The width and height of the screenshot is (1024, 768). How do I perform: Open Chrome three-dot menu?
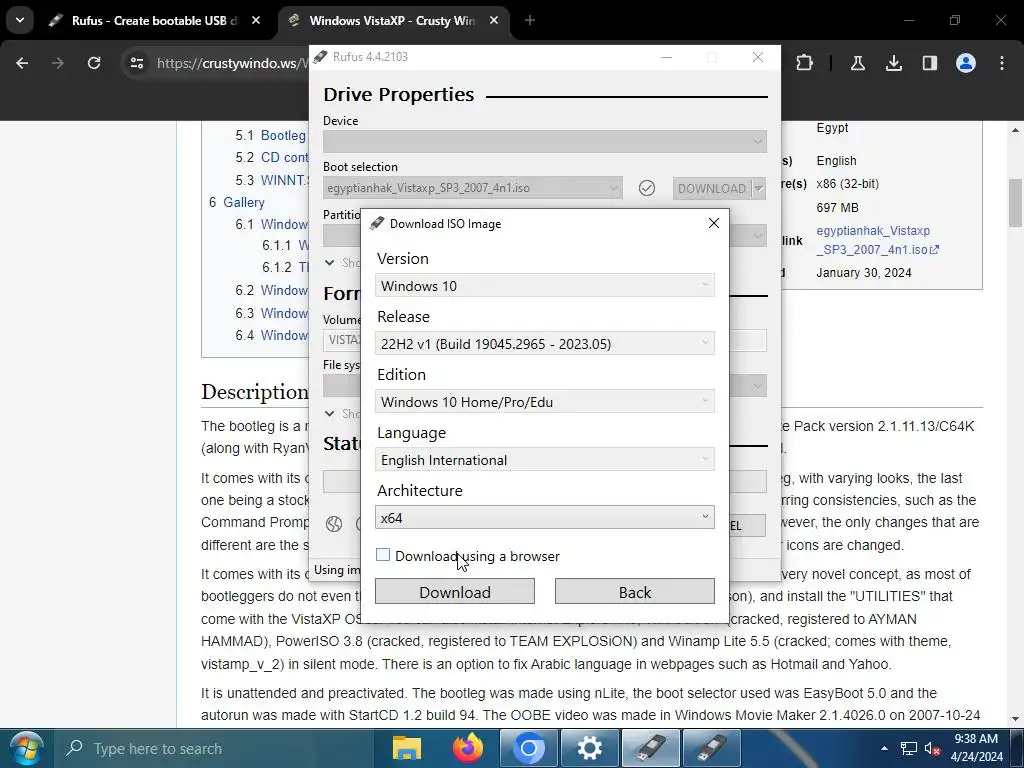(x=1002, y=63)
